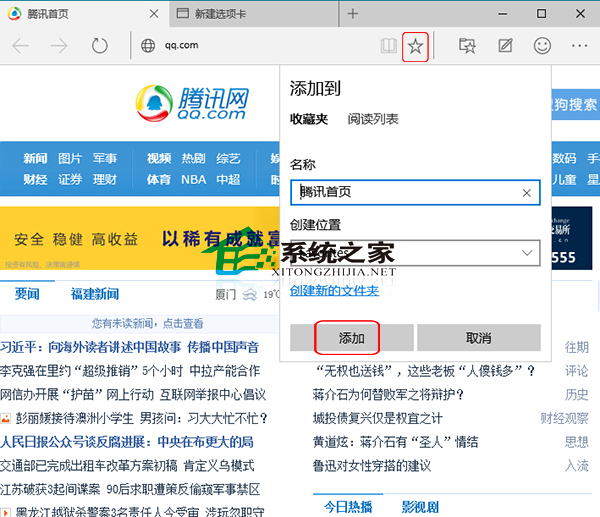The height and width of the screenshot is (517, 600).
Task: Click the Tencent QQ penguin logo
Action: click(154, 103)
